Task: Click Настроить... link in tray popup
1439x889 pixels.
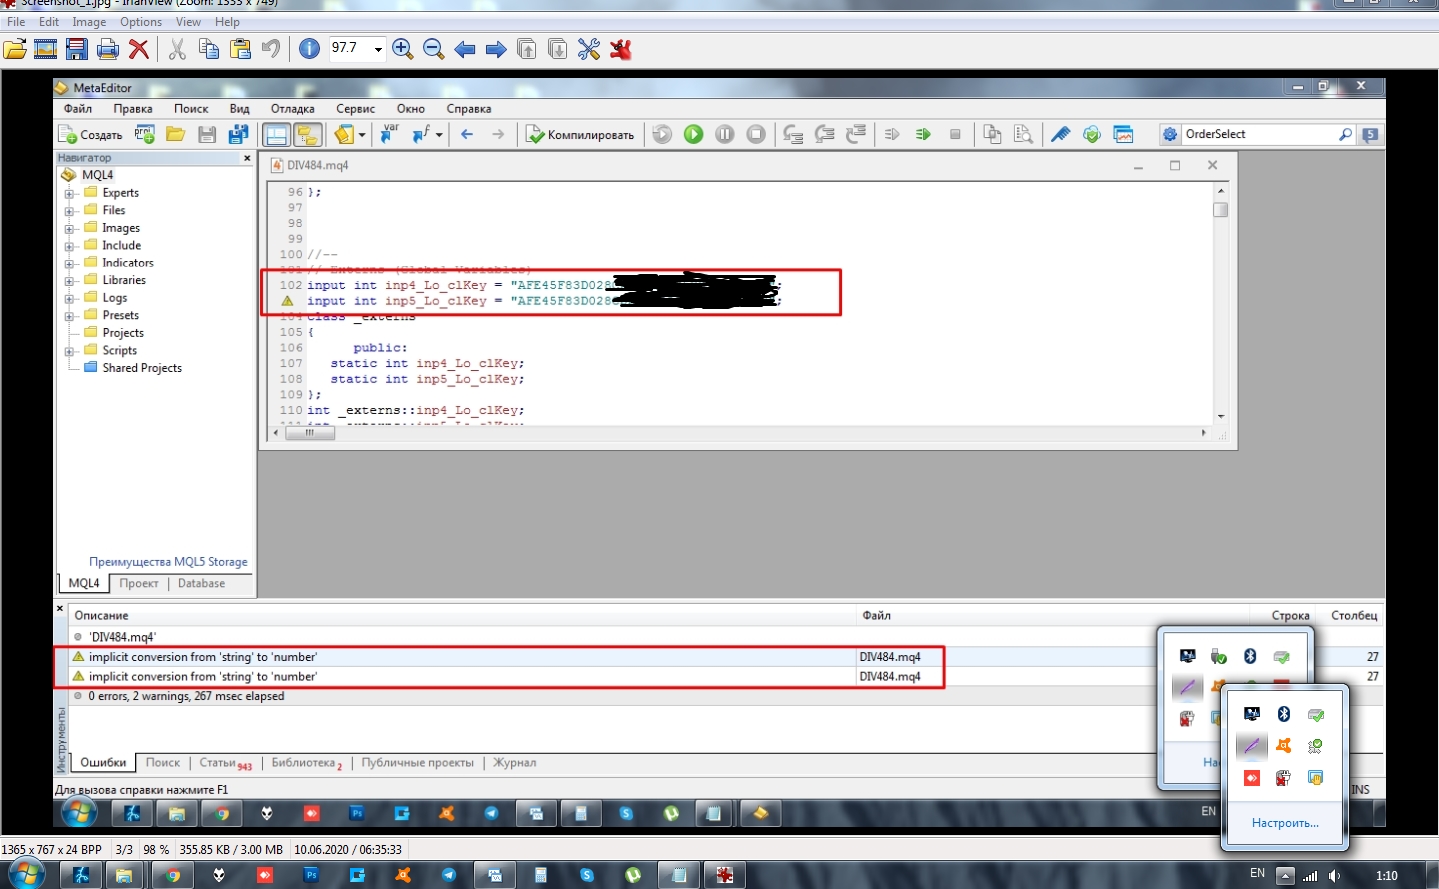Action: click(x=1285, y=823)
